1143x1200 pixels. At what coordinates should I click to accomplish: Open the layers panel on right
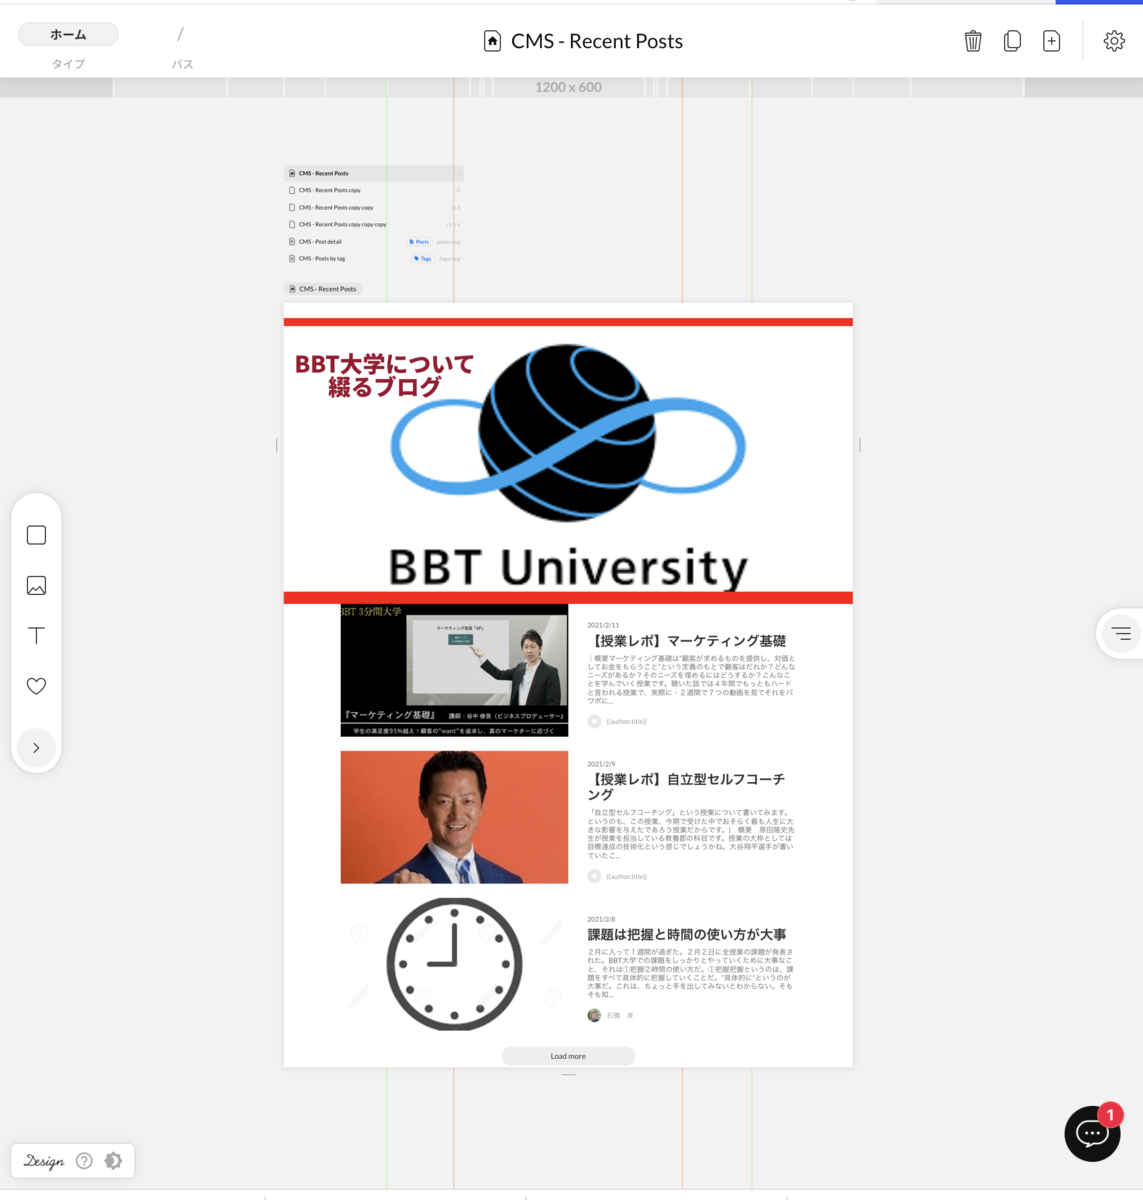click(x=1121, y=633)
